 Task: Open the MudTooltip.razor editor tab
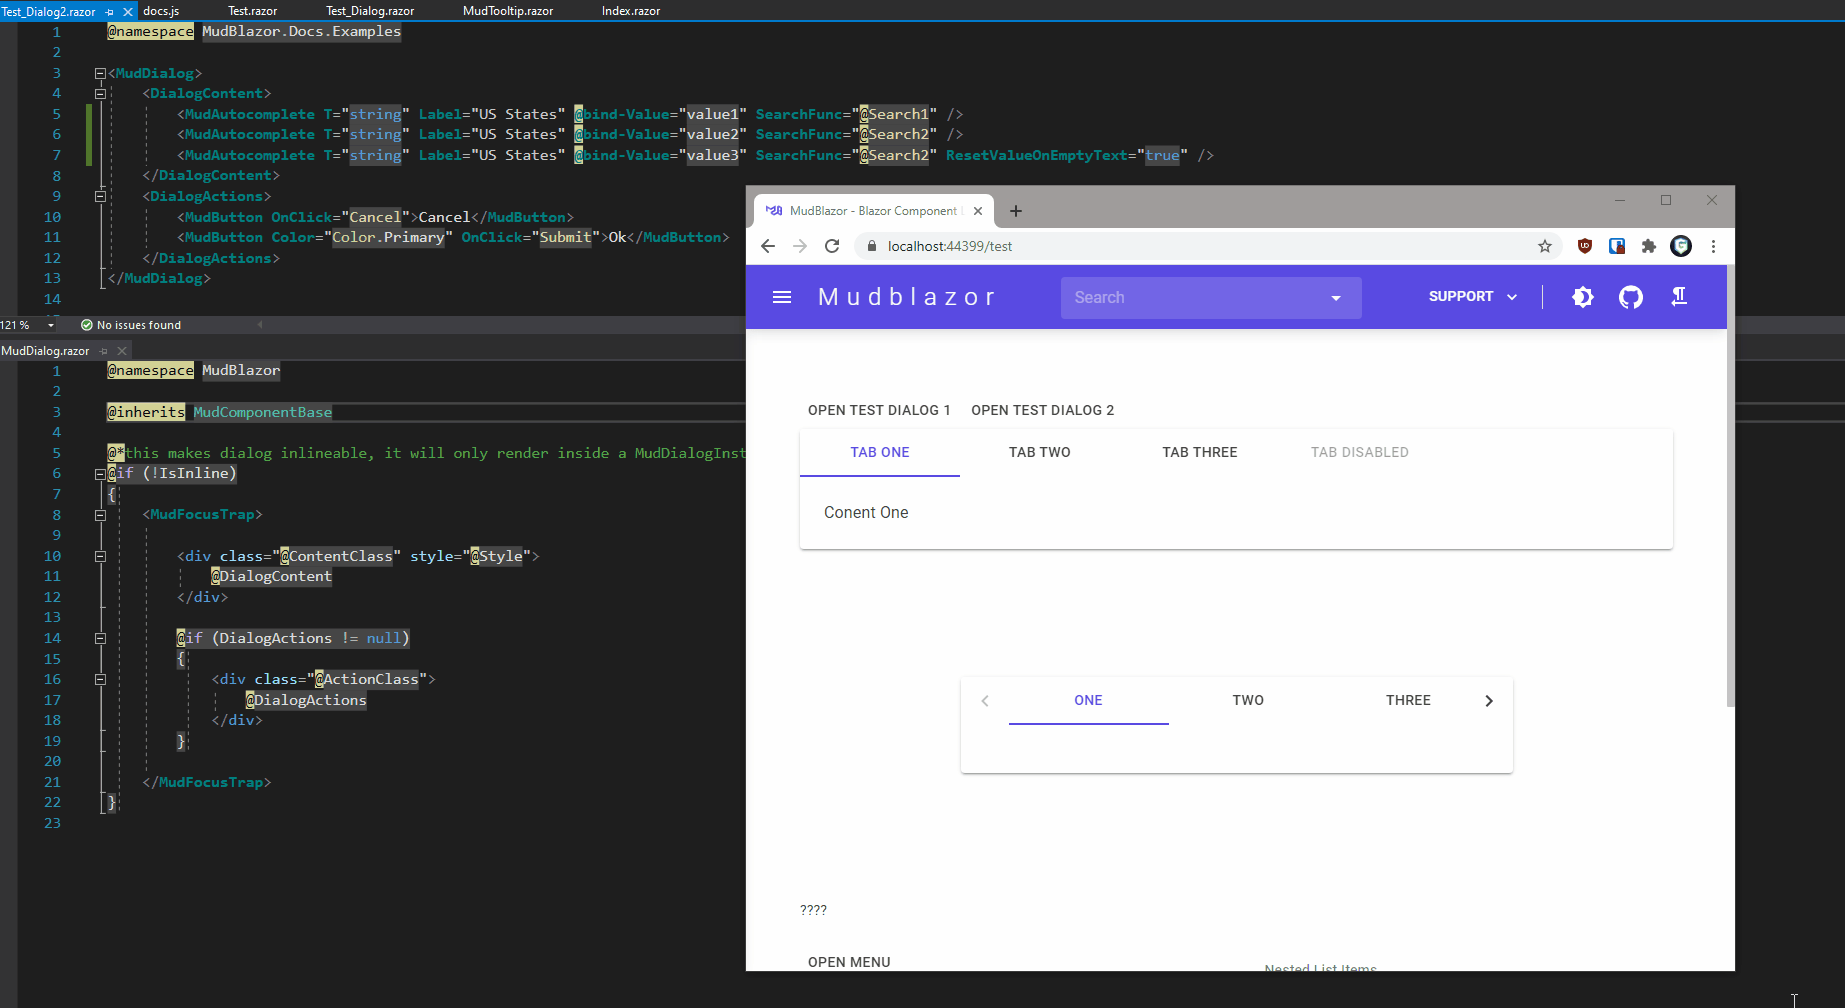coord(507,11)
